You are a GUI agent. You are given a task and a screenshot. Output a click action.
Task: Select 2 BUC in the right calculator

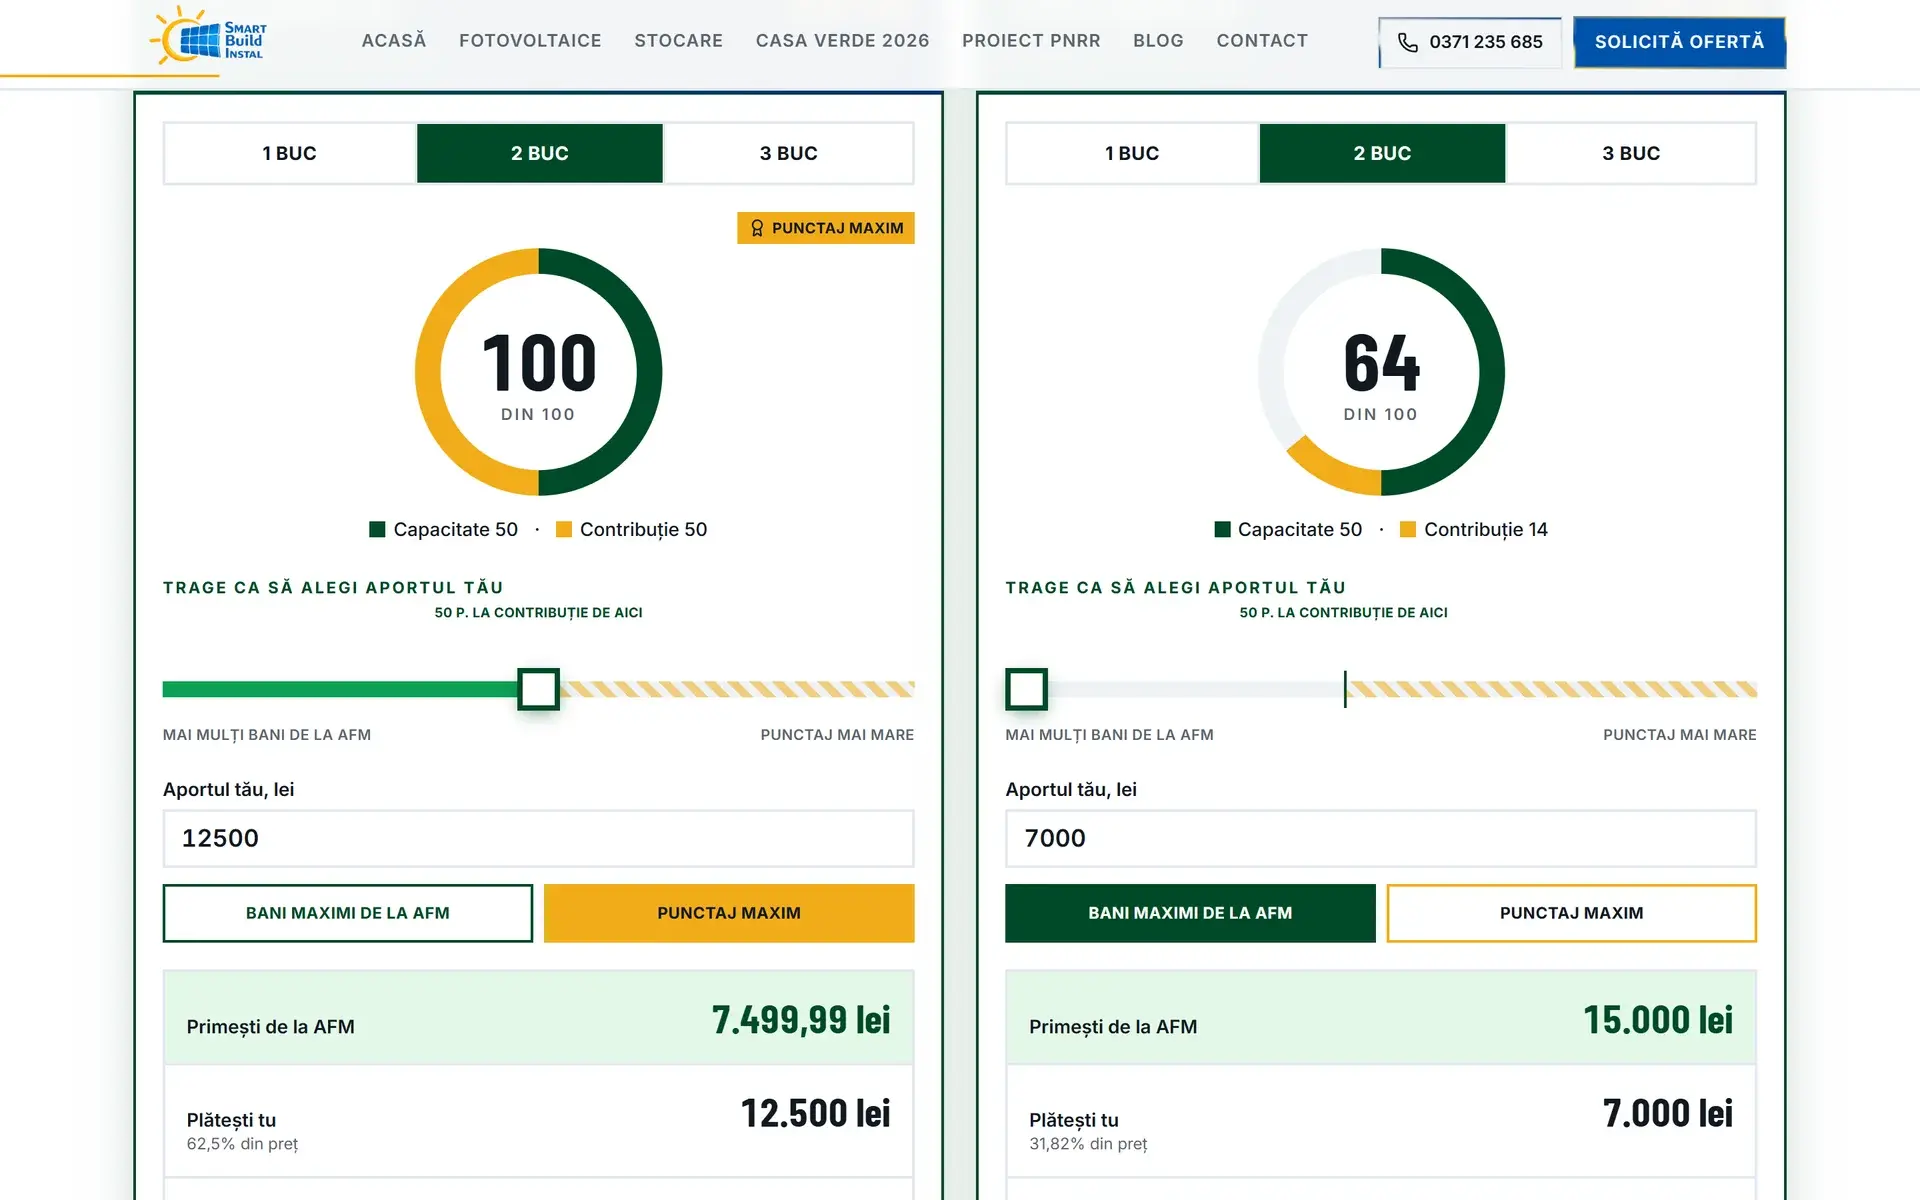(1382, 153)
